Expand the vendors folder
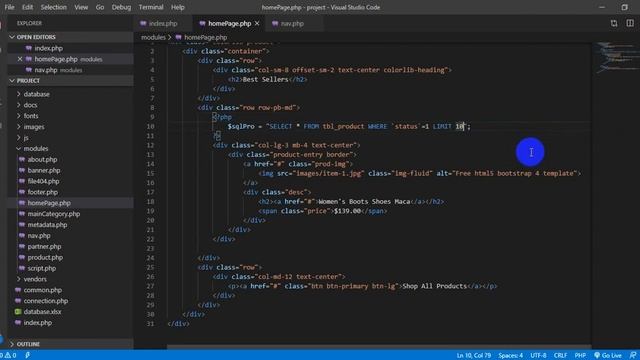 [35, 279]
